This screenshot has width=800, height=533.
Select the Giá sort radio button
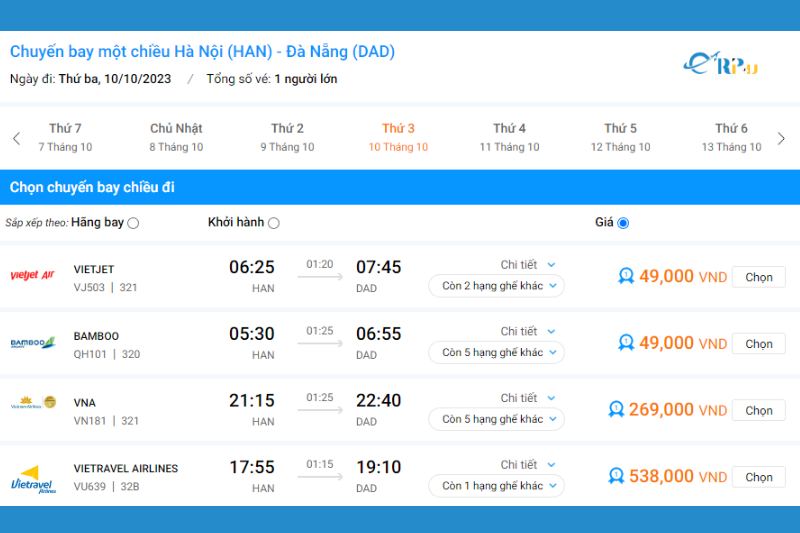click(x=623, y=223)
